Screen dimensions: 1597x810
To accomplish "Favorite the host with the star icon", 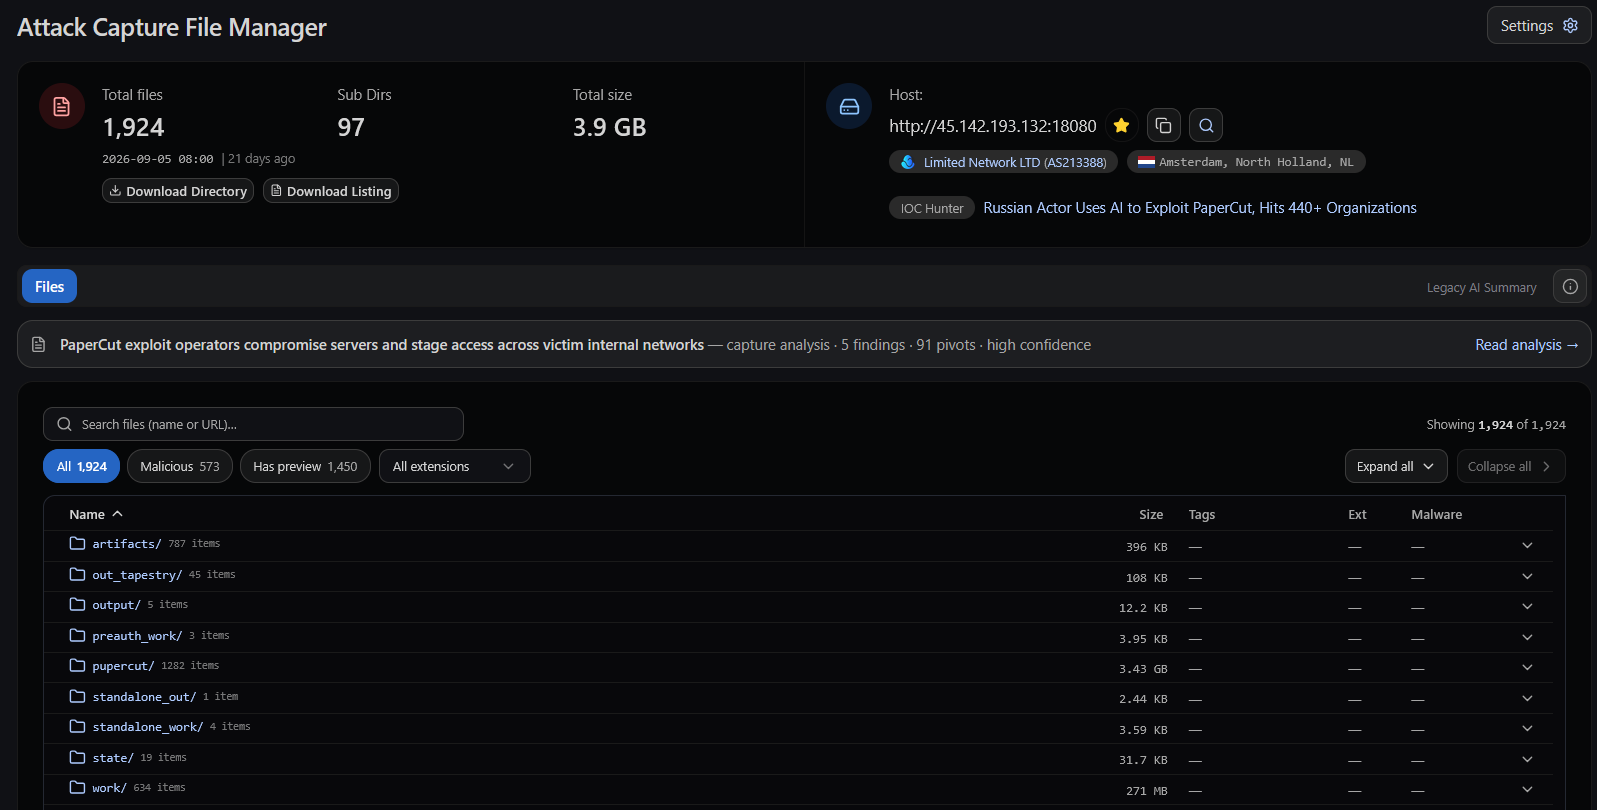I will click(1121, 125).
